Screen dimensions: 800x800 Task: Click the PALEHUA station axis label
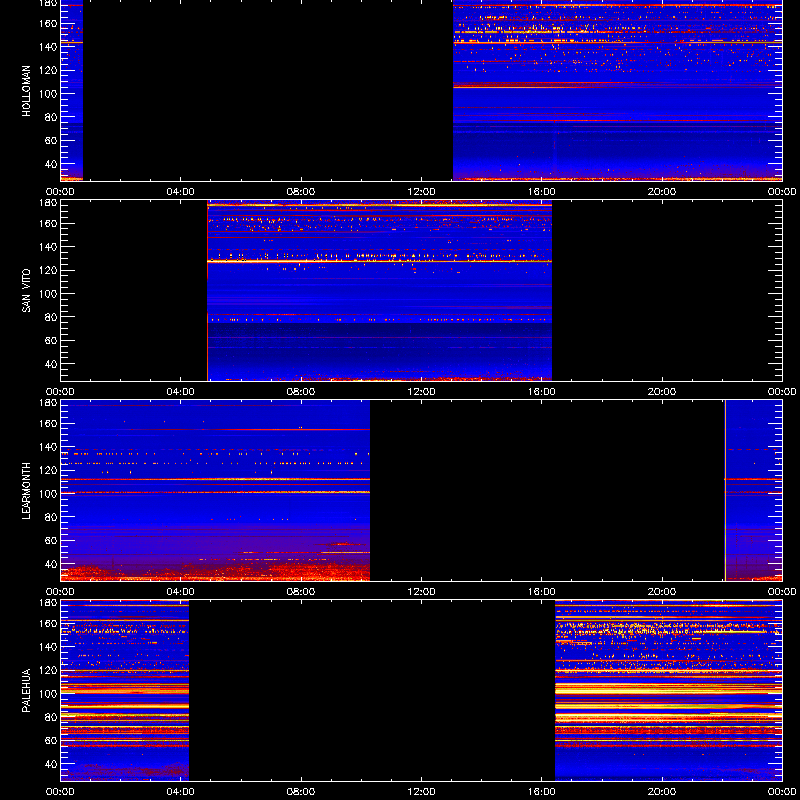pos(27,691)
